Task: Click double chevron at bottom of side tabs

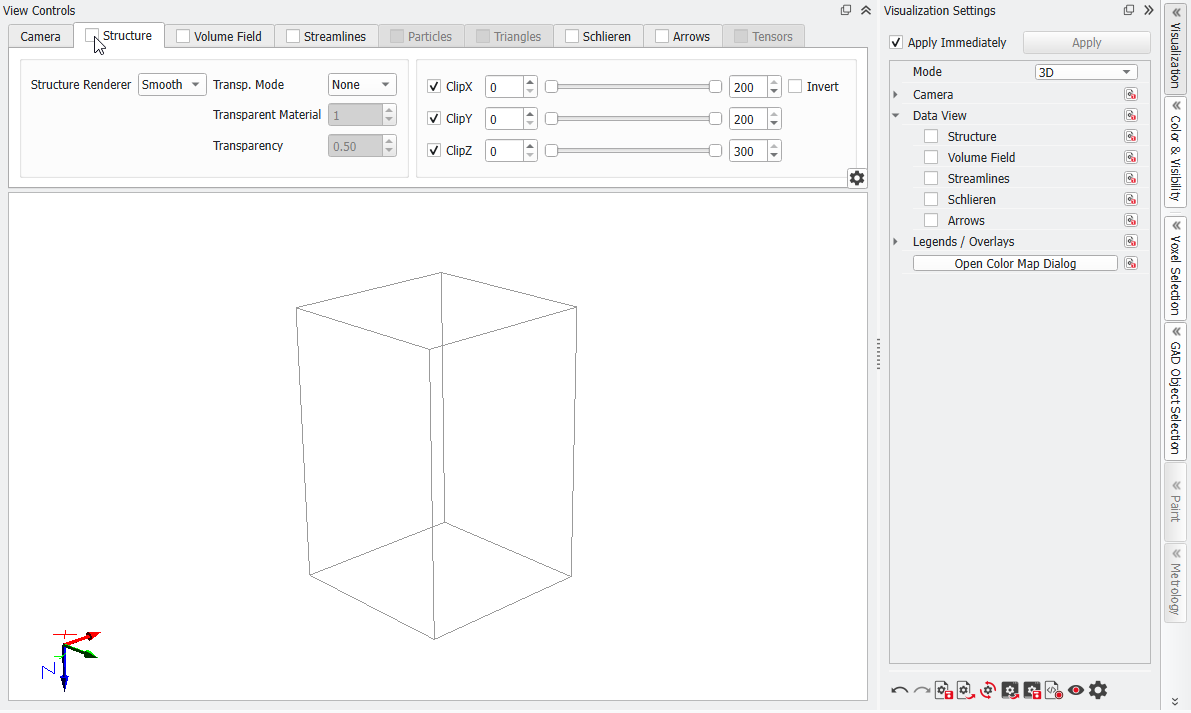Action: tap(1175, 702)
